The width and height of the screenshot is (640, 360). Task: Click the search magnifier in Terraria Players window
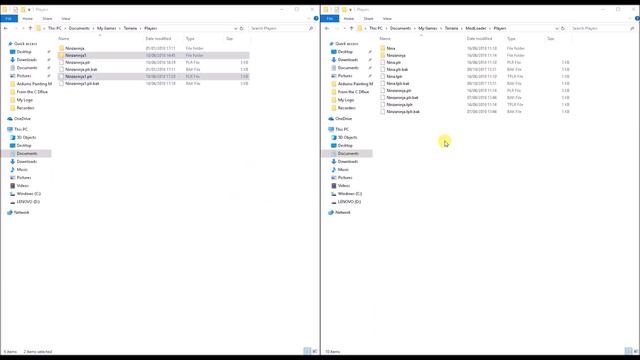(311, 28)
